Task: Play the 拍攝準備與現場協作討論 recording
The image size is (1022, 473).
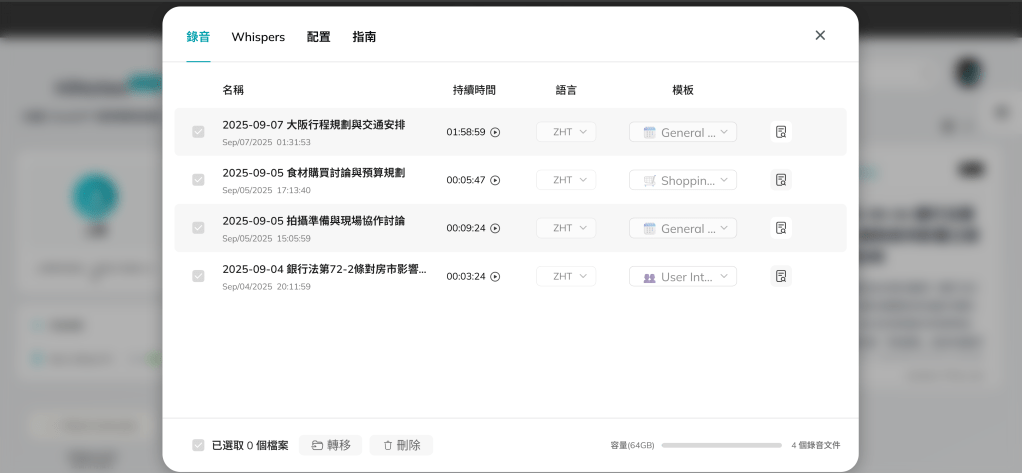Action: point(495,228)
